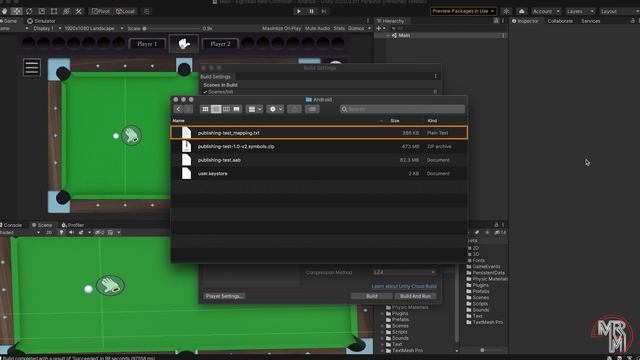This screenshot has height=360, width=640.
Task: Toggle Pivot handle position
Action: (x=100, y=11)
